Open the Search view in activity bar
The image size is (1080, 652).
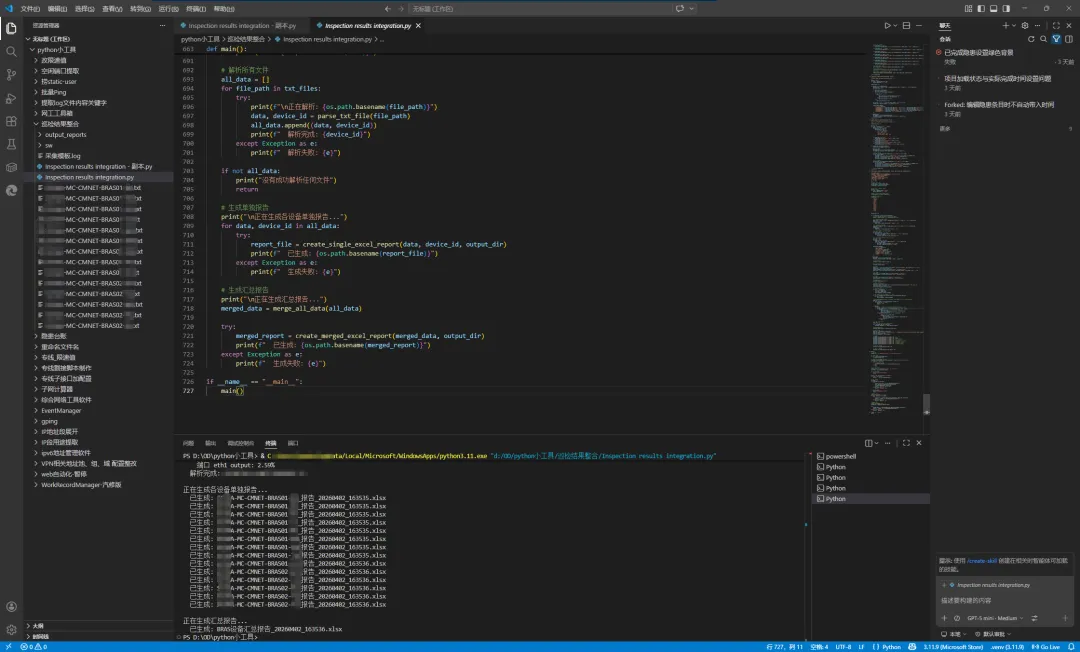11,51
